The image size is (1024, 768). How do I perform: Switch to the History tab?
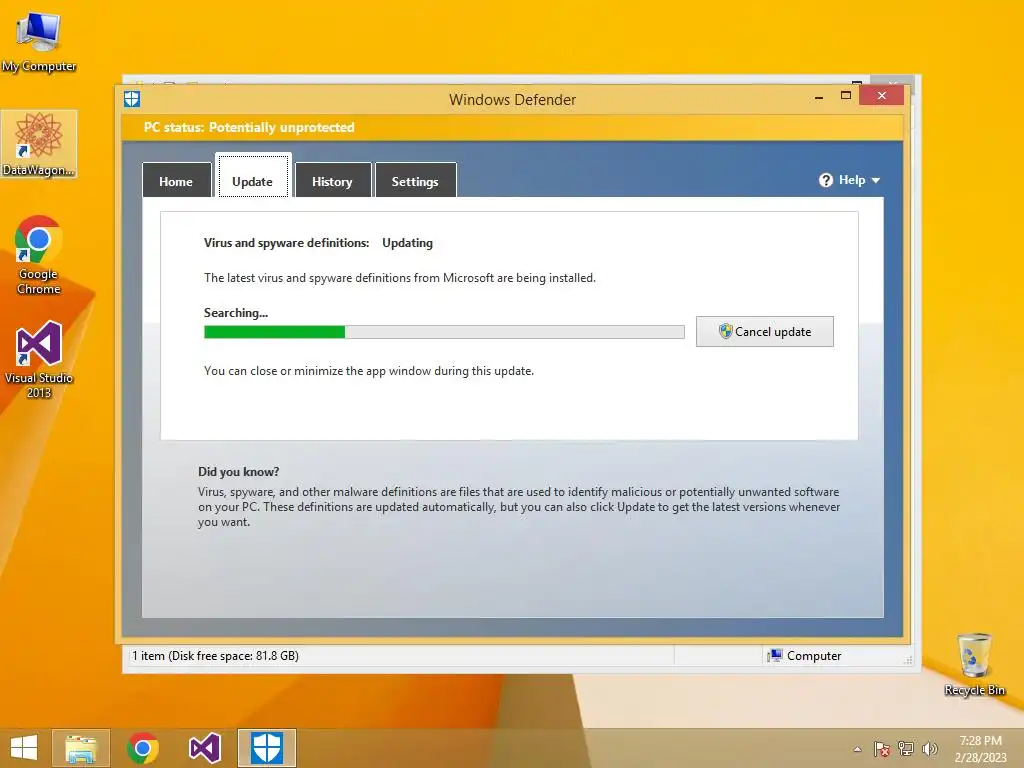[x=332, y=181]
